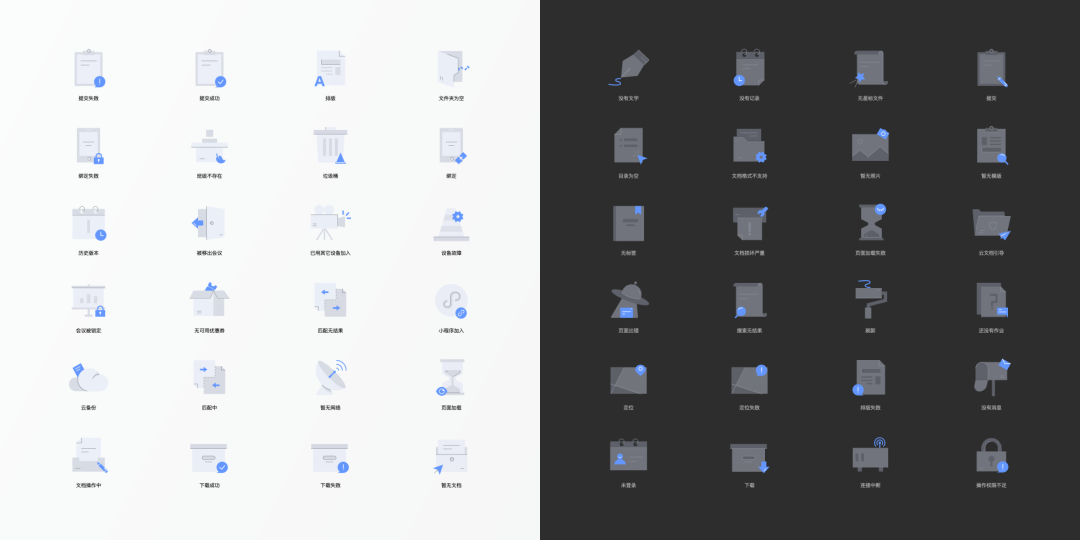1080x540 pixels.
Task: Select the 下载成功 archive box checkmark icon
Action: [209, 458]
